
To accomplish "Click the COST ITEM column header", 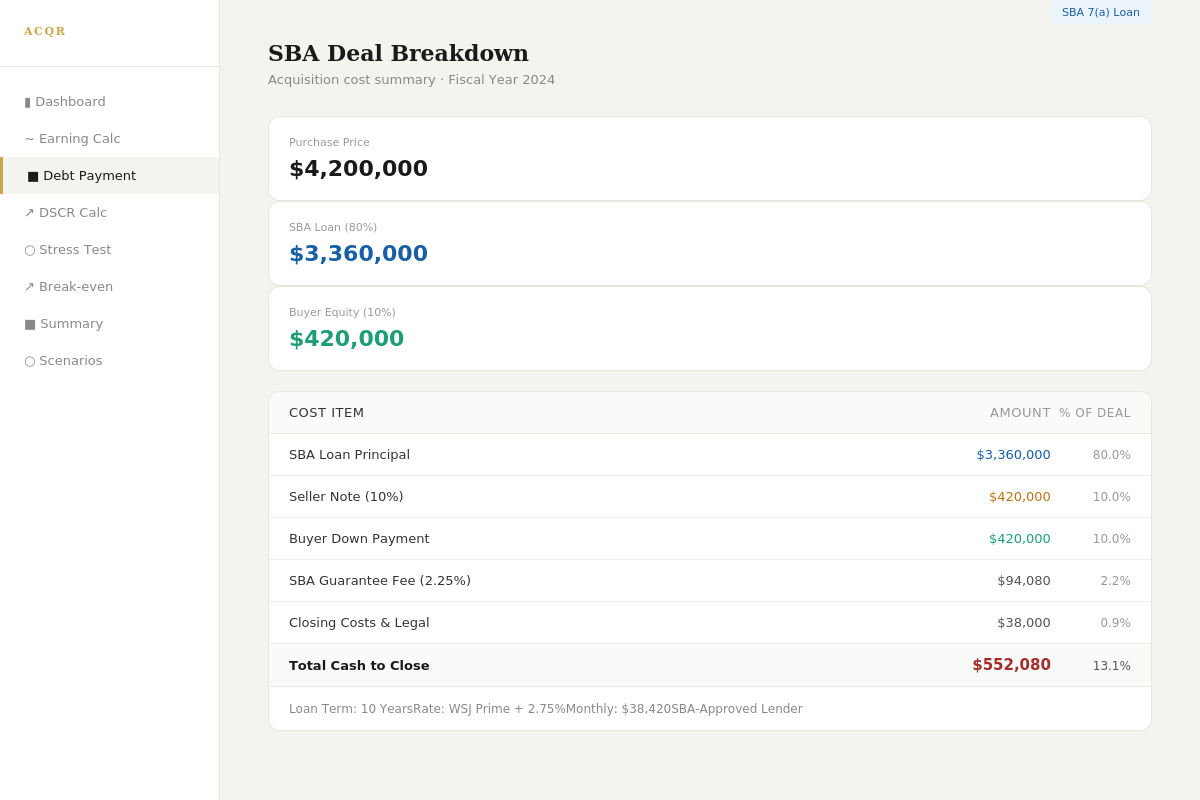I will pos(327,413).
